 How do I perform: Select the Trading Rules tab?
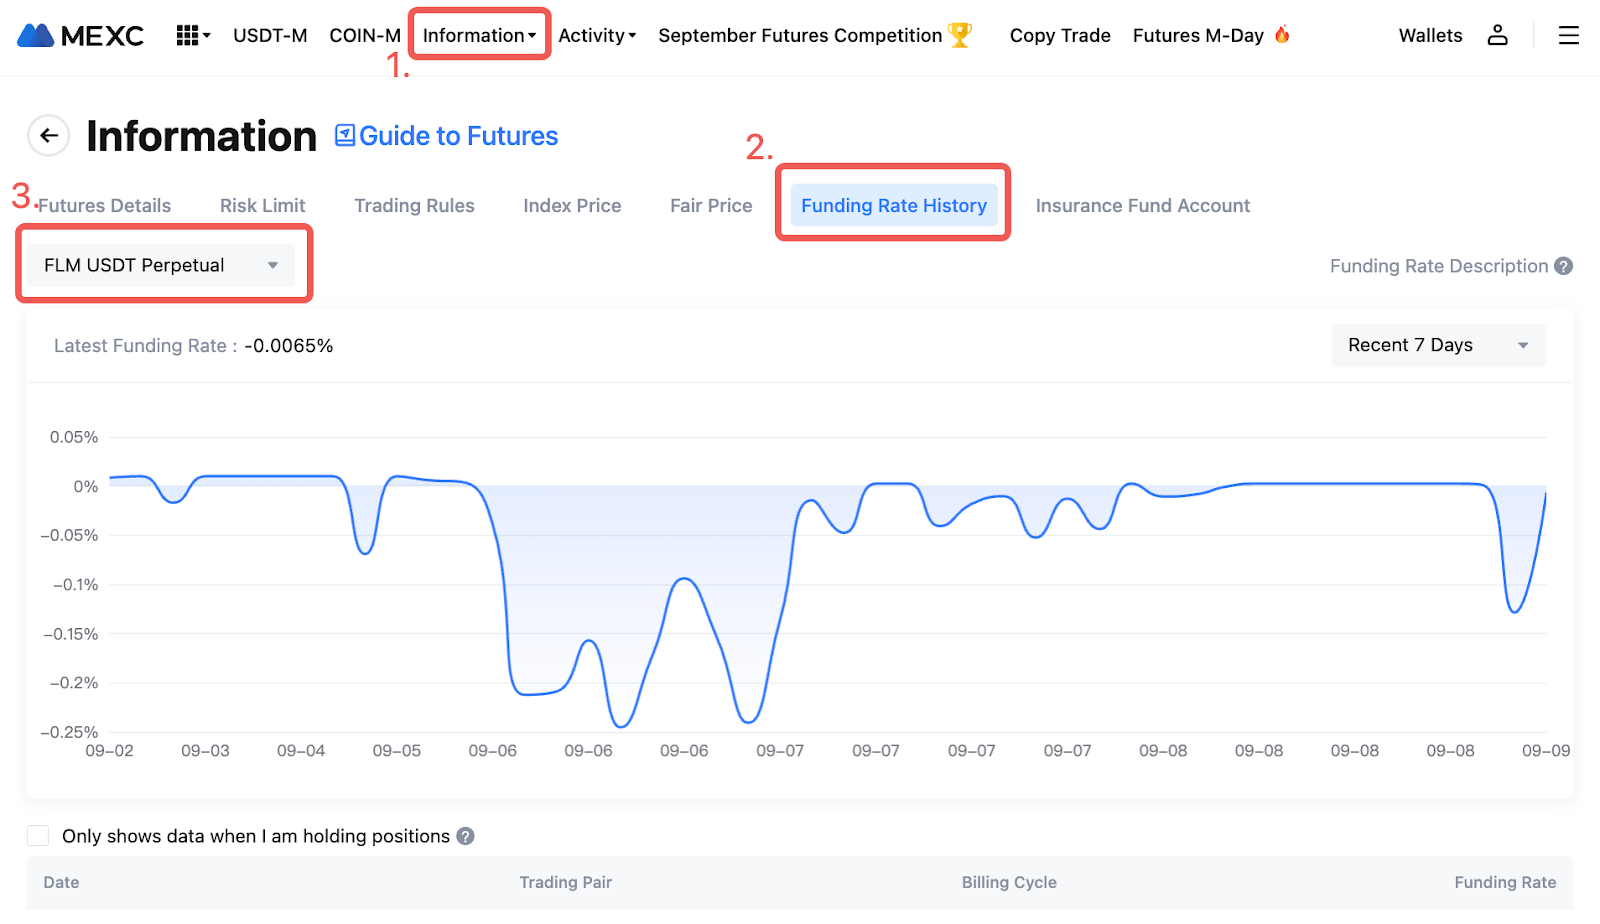(x=414, y=206)
